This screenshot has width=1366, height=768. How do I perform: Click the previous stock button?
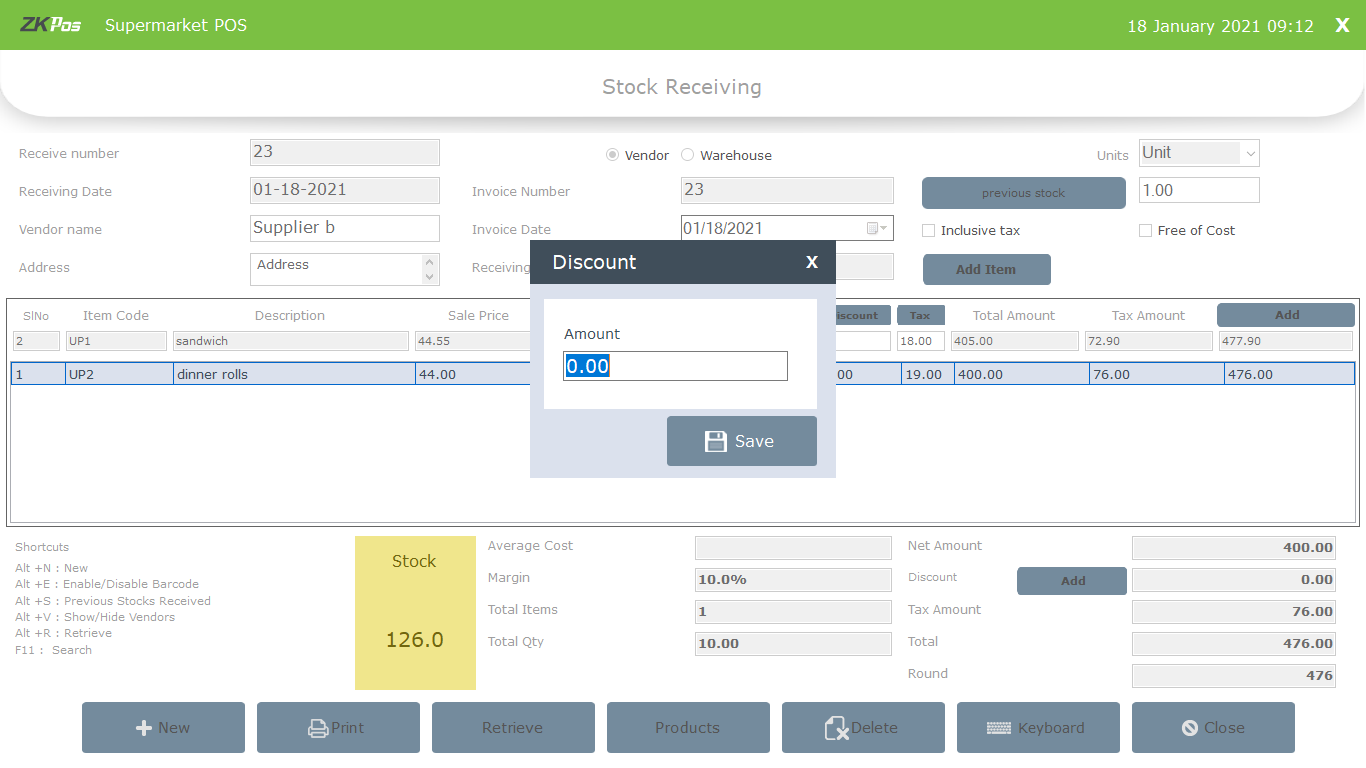[1024, 193]
